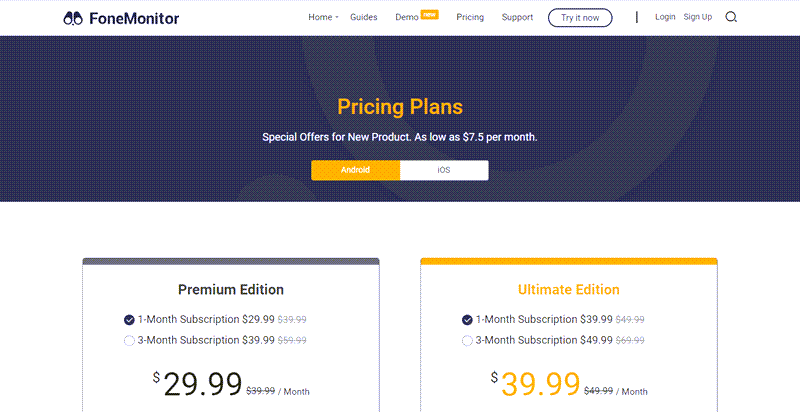Image resolution: width=800 pixels, height=412 pixels.
Task: Select Premium 3-Month Subscription radio button
Action: point(129,340)
